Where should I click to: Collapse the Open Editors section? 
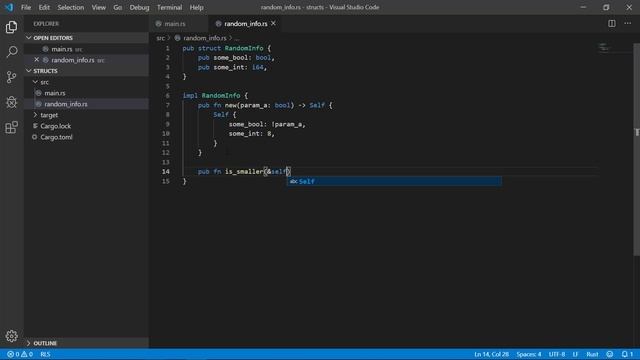[x=29, y=38]
